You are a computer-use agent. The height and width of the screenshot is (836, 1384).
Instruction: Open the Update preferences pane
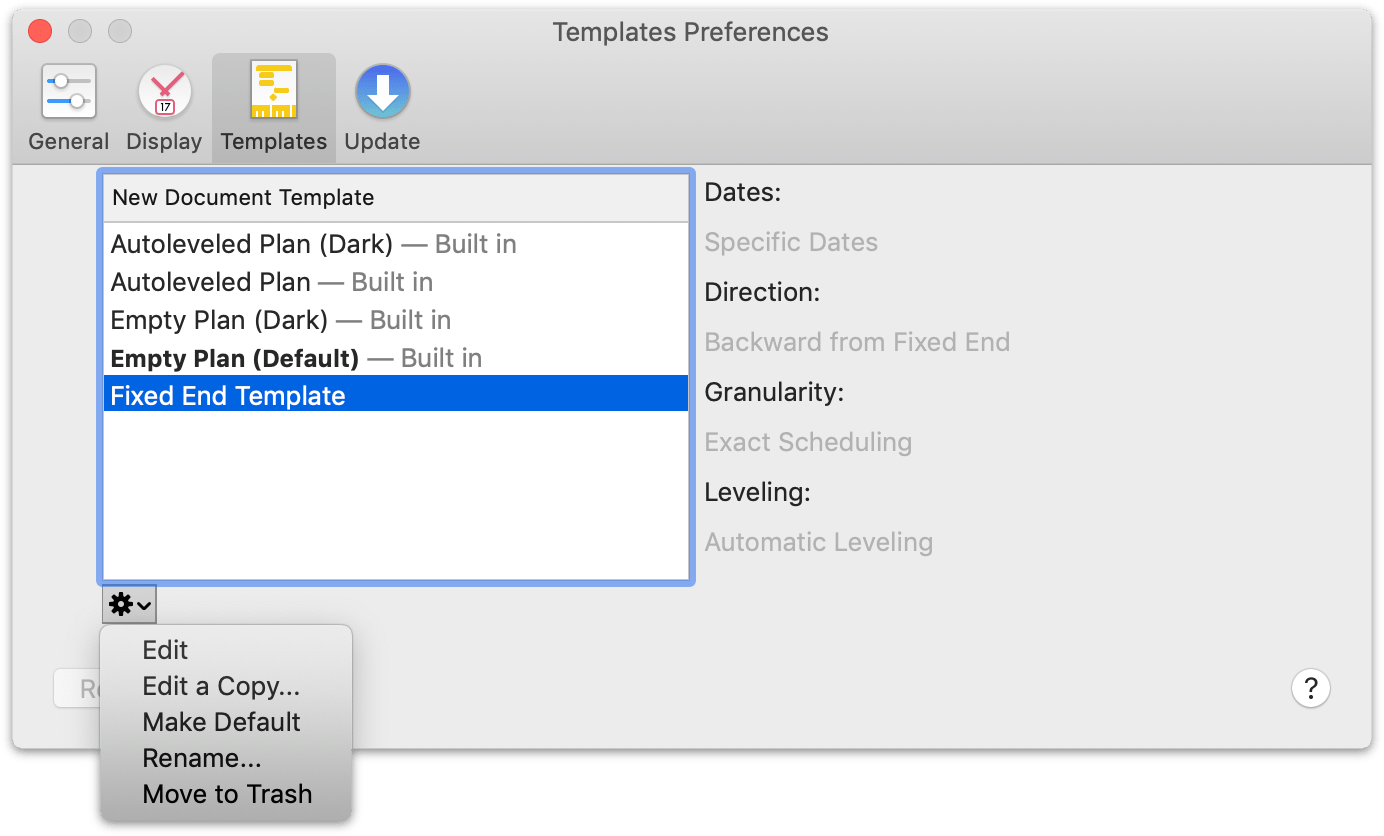(382, 109)
